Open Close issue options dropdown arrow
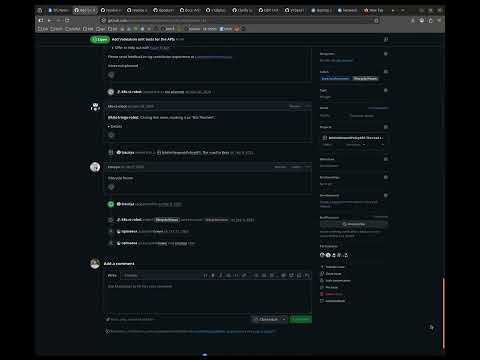Image resolution: width=480 pixels, height=360 pixels. click(284, 319)
